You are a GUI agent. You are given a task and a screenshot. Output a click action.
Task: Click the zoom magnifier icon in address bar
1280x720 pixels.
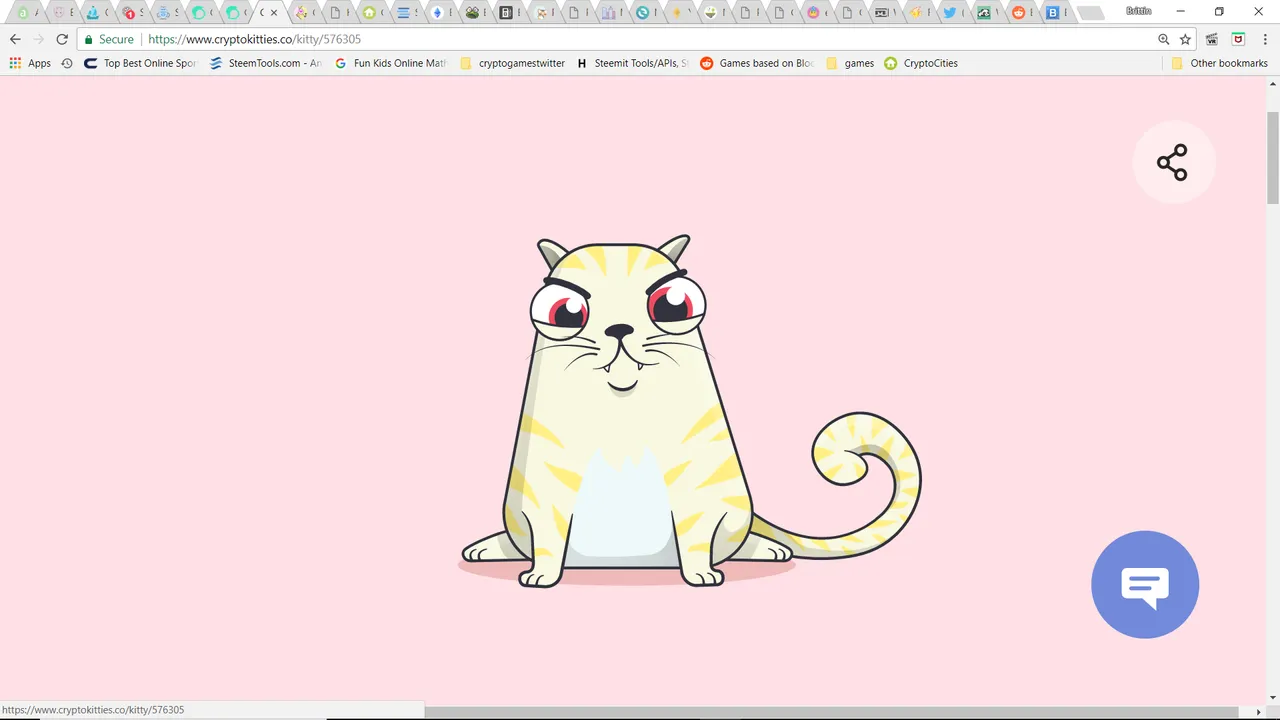(1163, 39)
